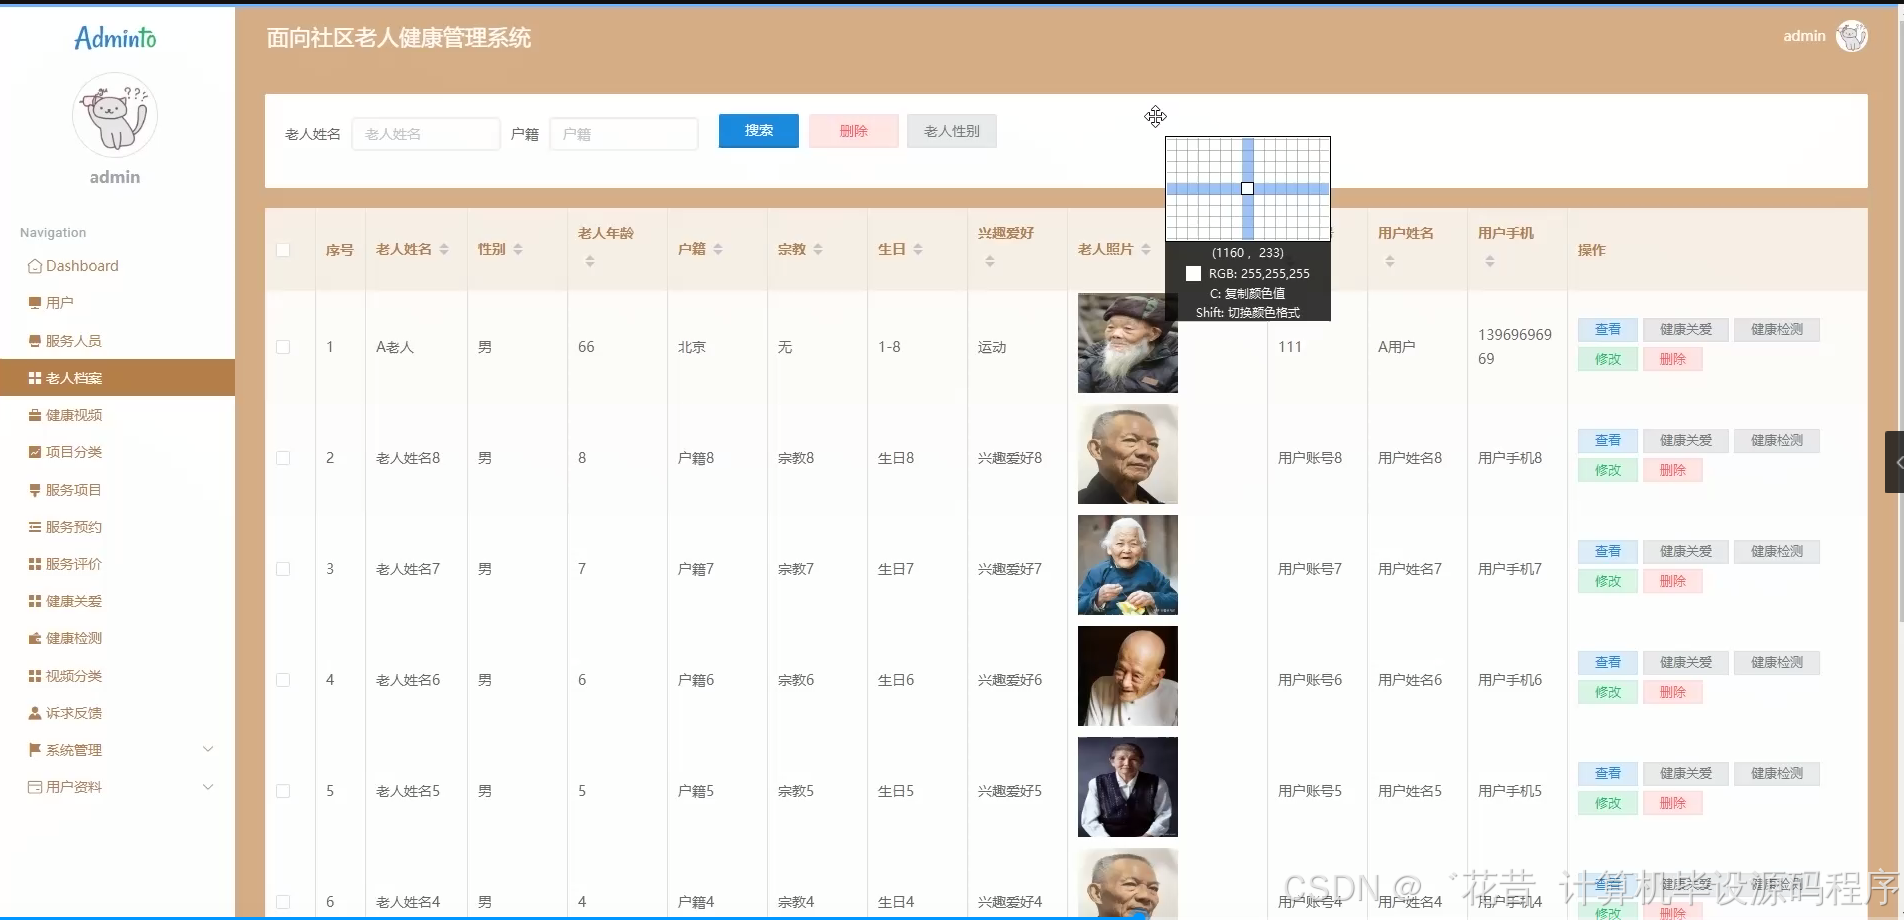Click the 服务项目 sidebar icon
The image size is (1904, 920).
pyautogui.click(x=35, y=490)
